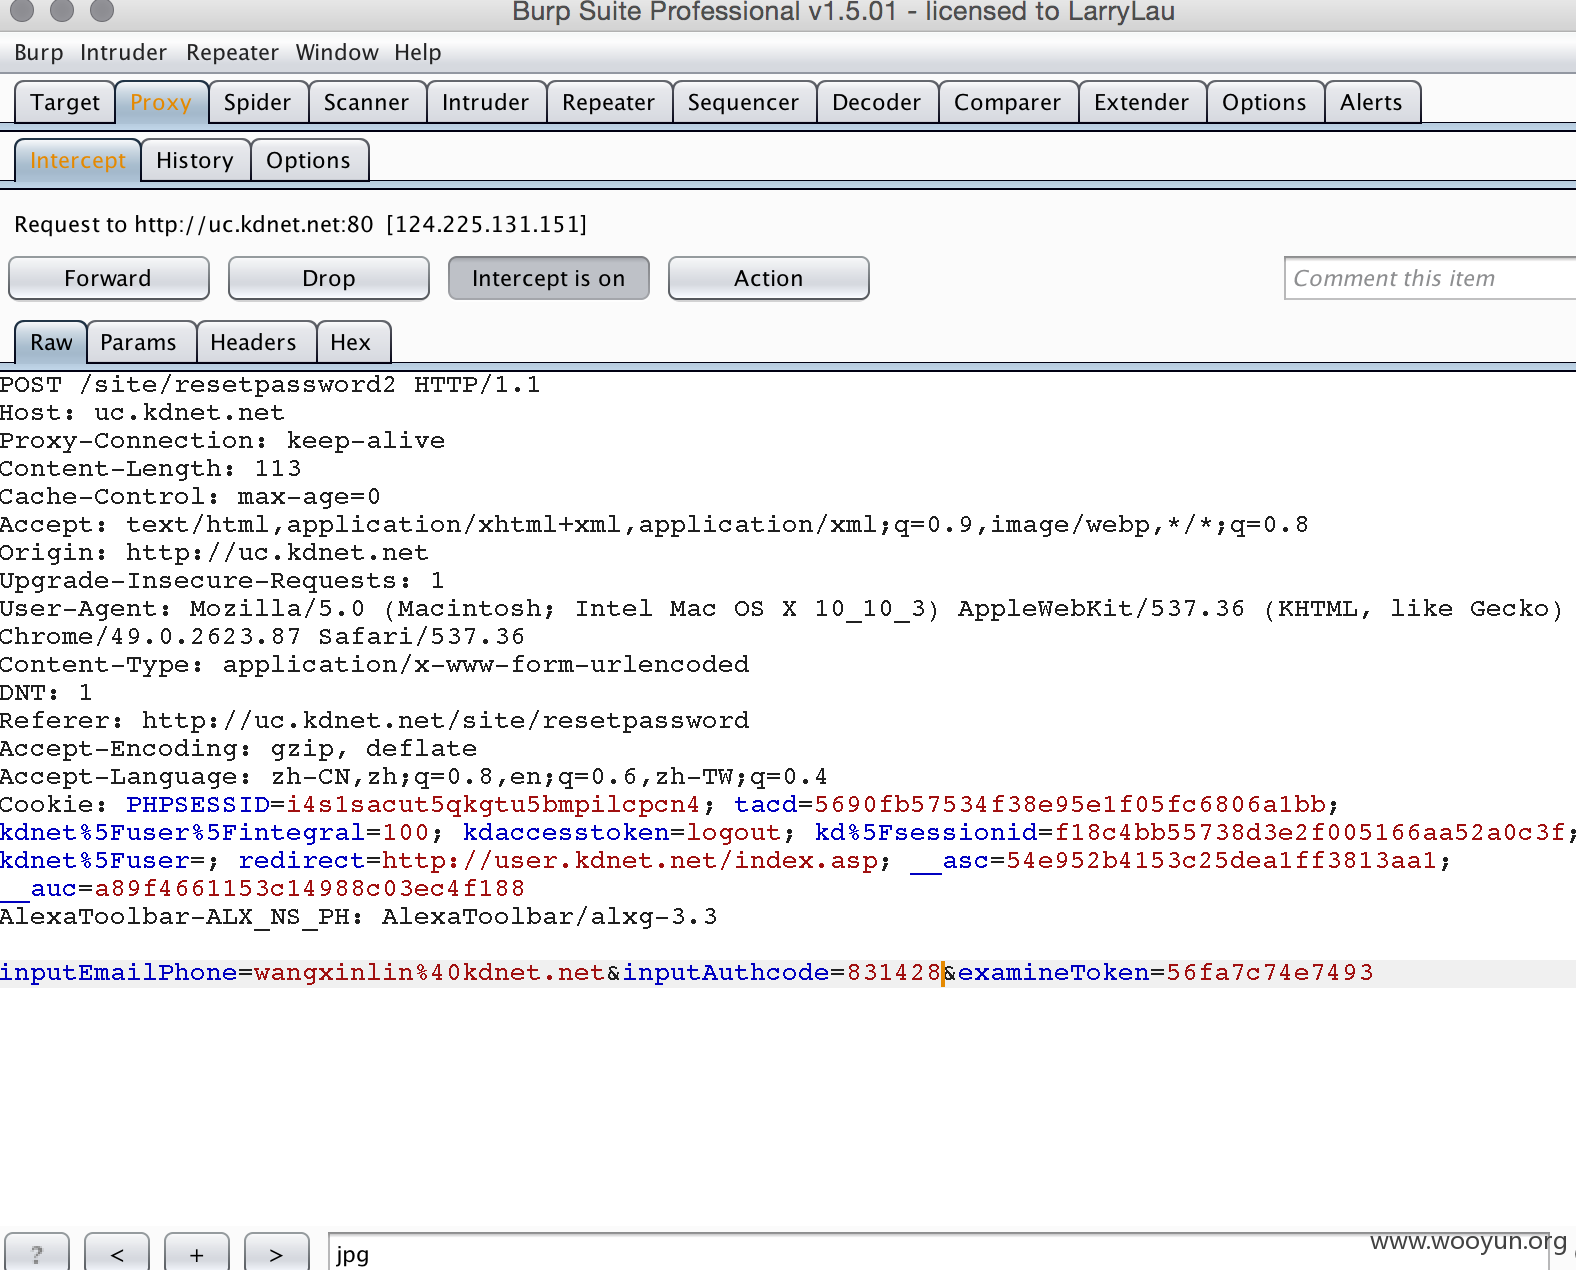Click the Content-Length: 113 header

coord(150,469)
